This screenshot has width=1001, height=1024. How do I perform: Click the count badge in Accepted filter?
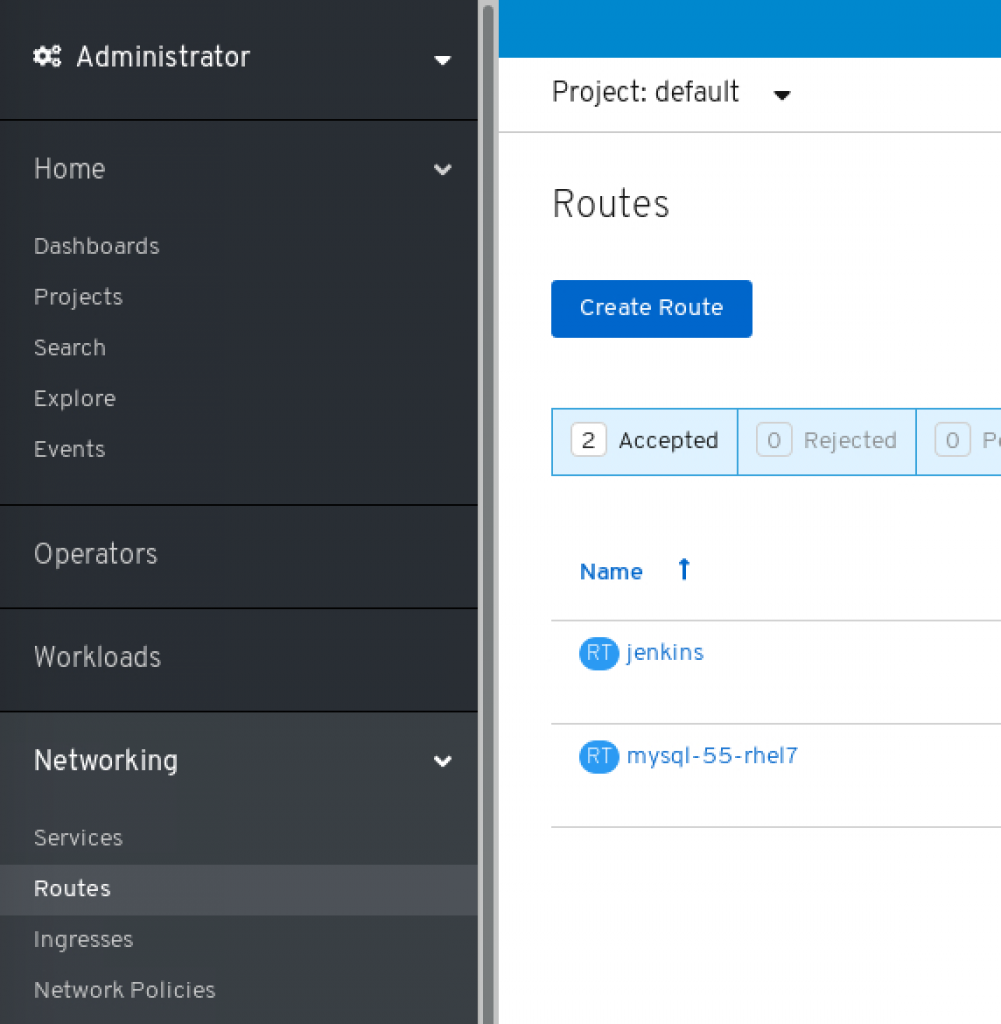(588, 440)
